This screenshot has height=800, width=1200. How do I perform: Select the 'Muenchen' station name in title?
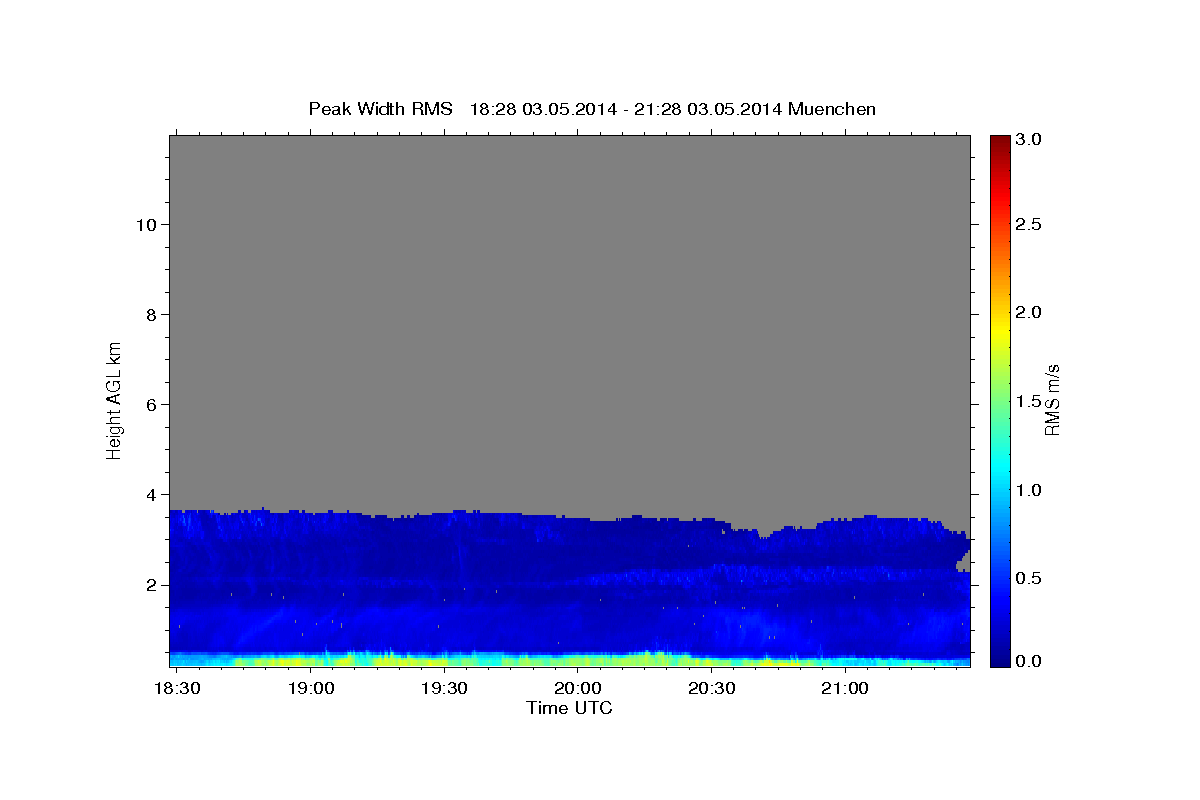pos(832,109)
